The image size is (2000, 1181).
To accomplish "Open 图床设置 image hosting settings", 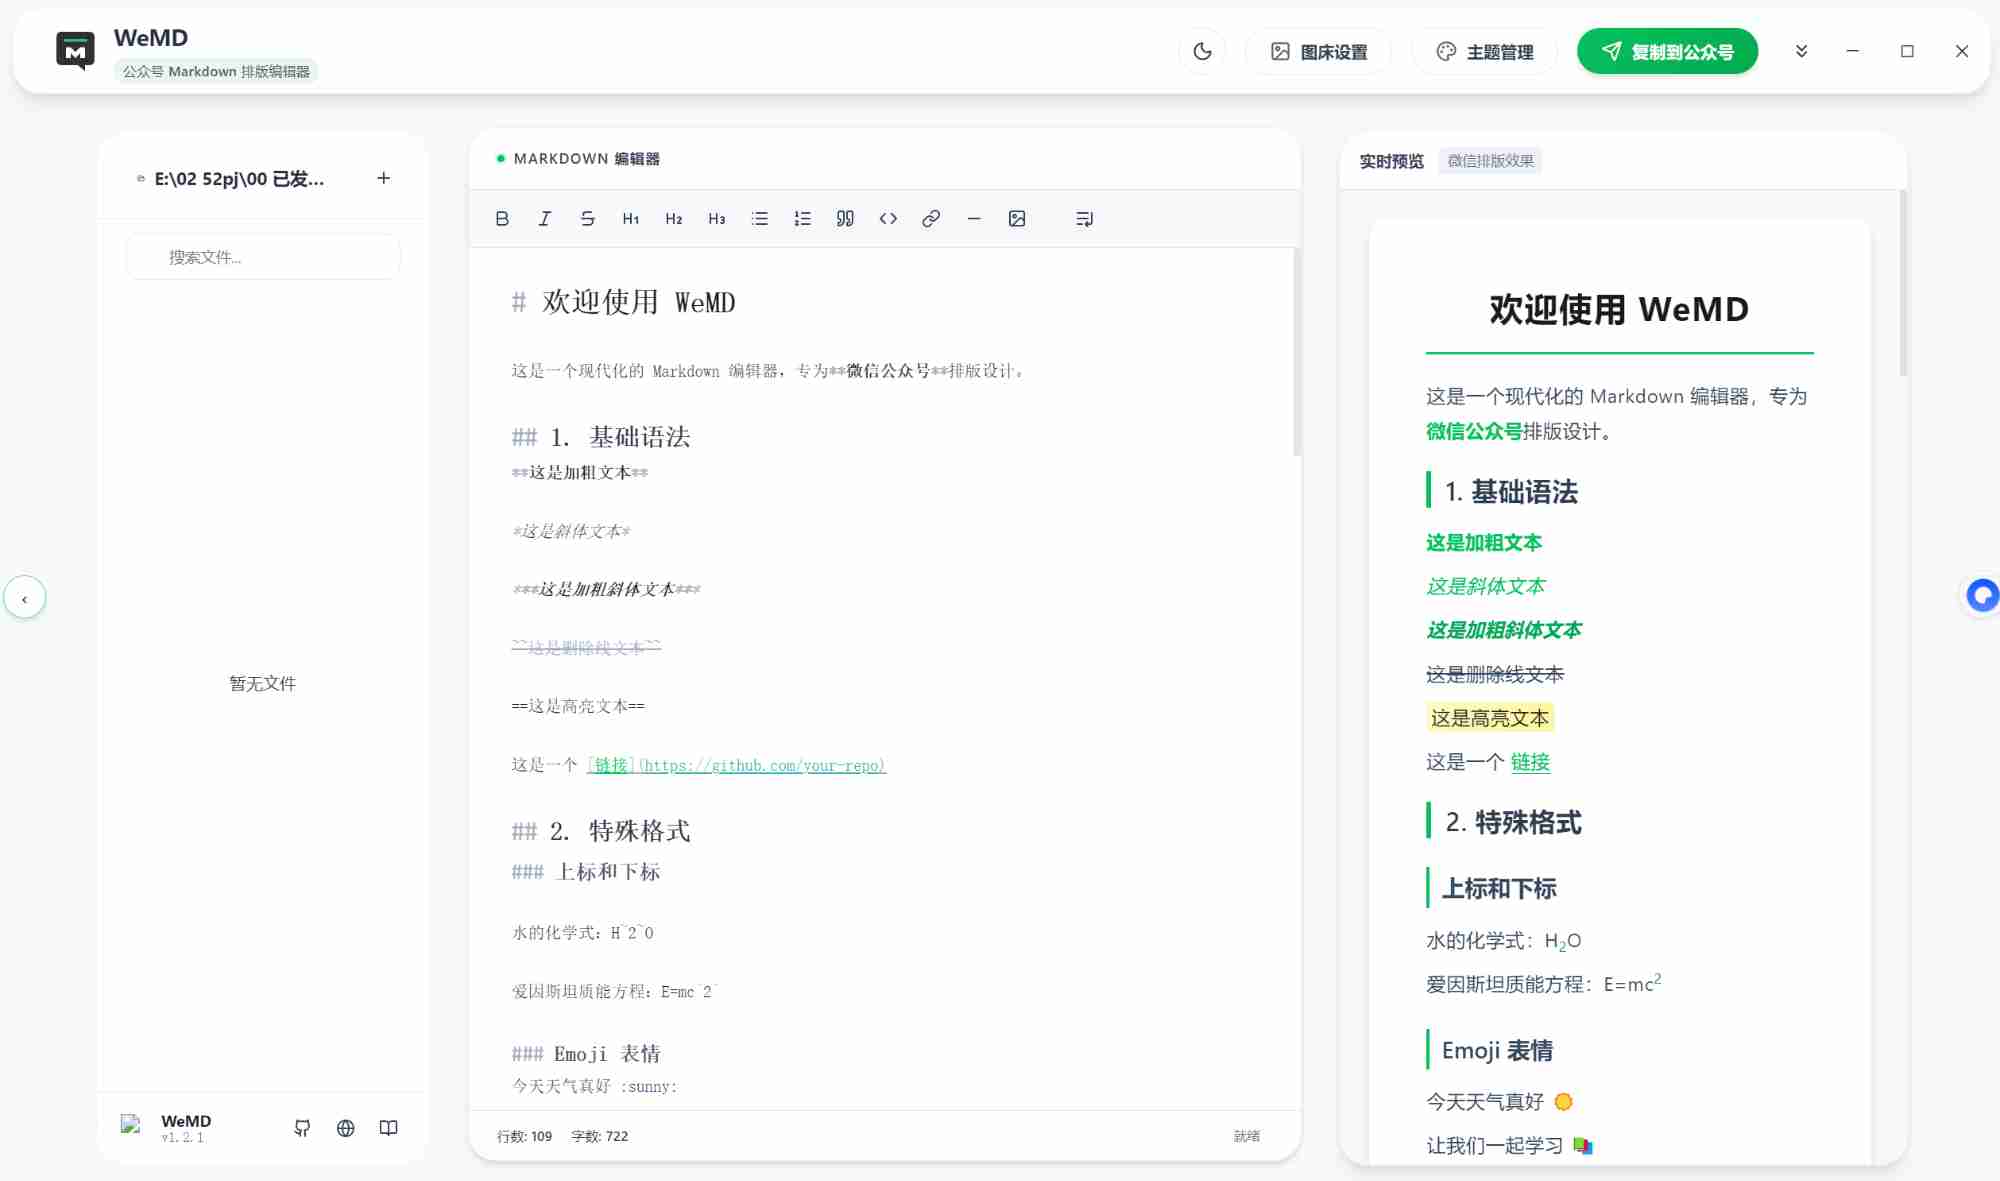I will coord(1319,51).
